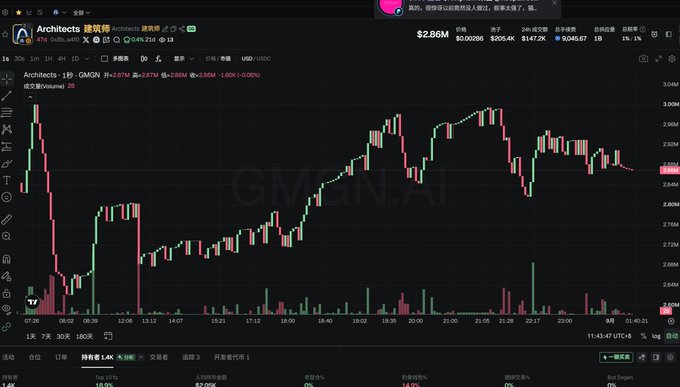Open the 开发者代币 1 tab

[x=232, y=357]
